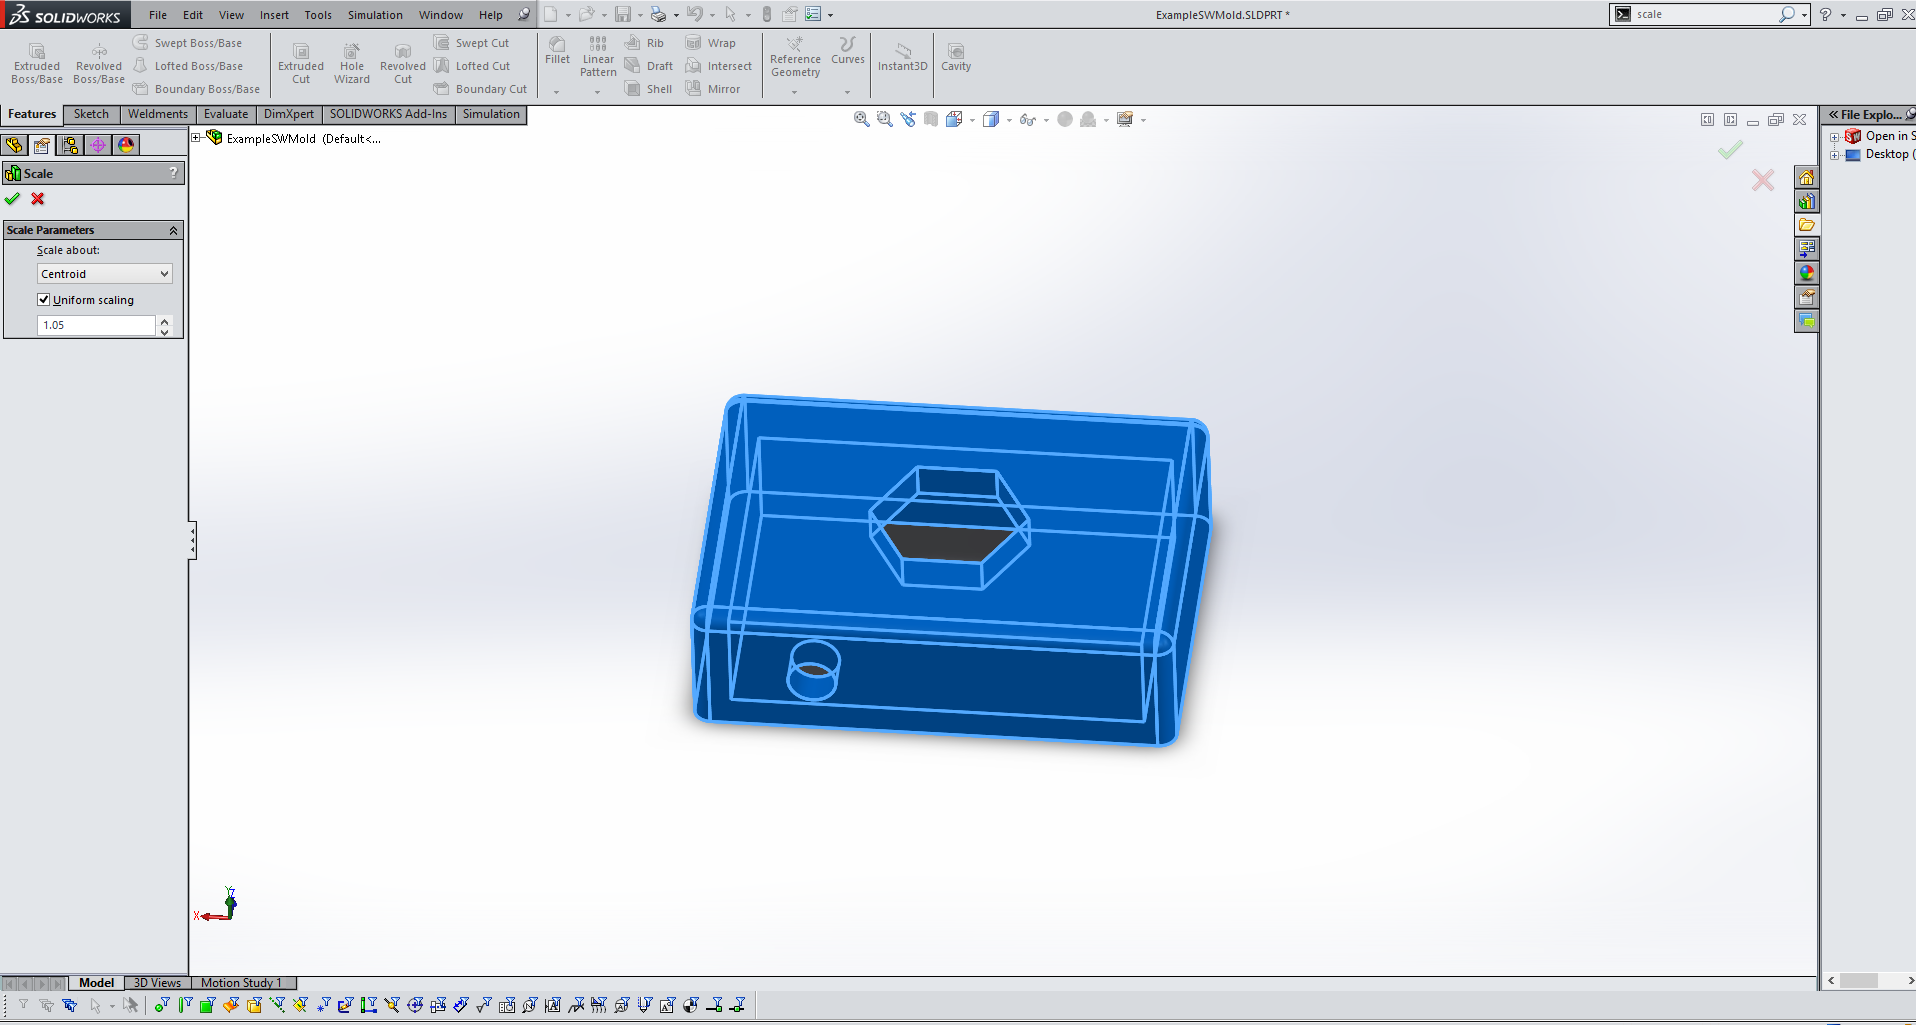1916x1025 pixels.
Task: Switch to the Evaluate tab
Action: click(x=226, y=114)
